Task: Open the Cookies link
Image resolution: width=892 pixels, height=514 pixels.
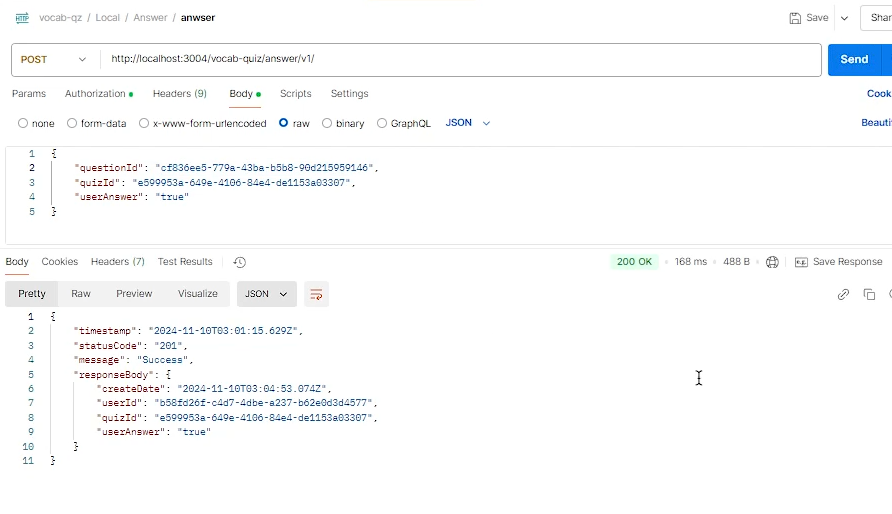Action: 879,94
